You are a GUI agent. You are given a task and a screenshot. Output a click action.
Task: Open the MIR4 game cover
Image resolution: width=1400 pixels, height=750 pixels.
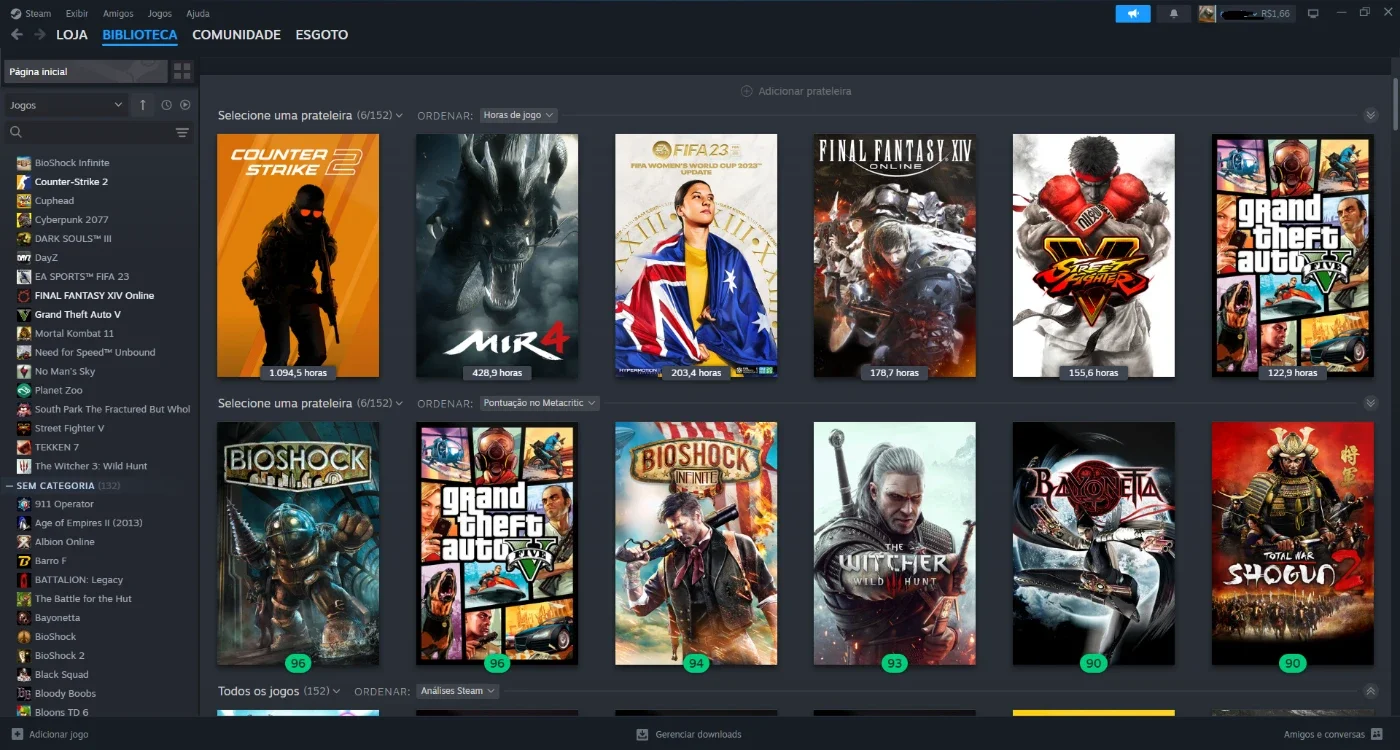497,256
